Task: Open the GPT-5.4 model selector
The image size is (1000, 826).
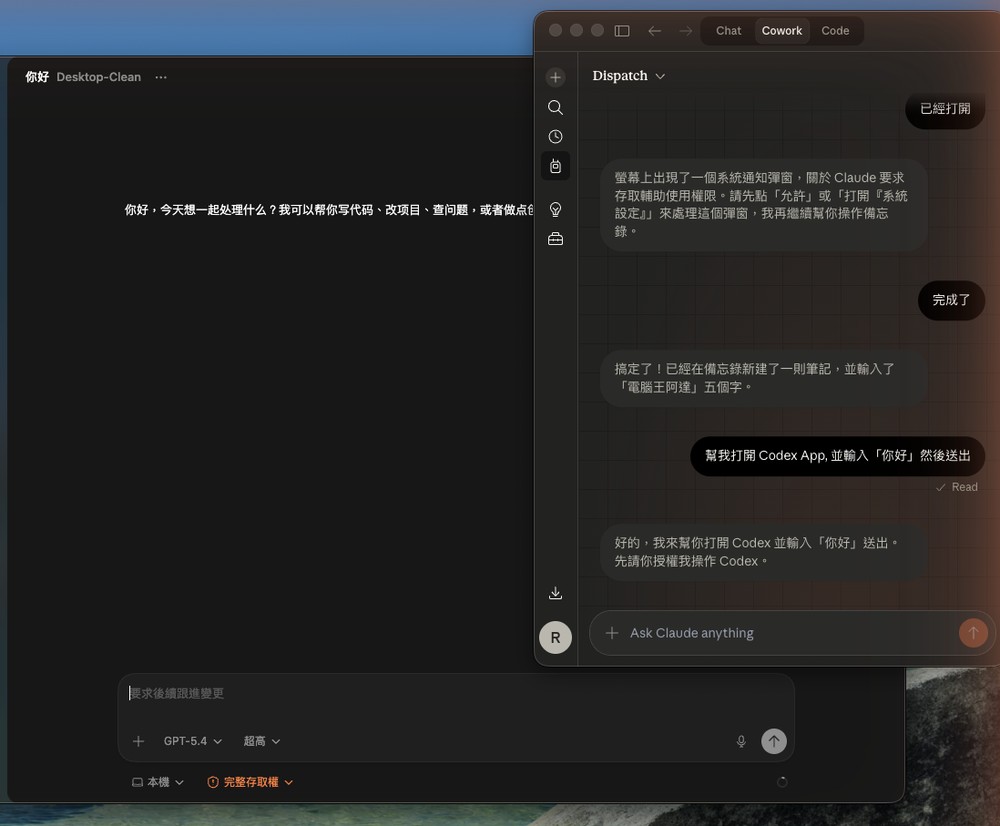Action: [190, 741]
